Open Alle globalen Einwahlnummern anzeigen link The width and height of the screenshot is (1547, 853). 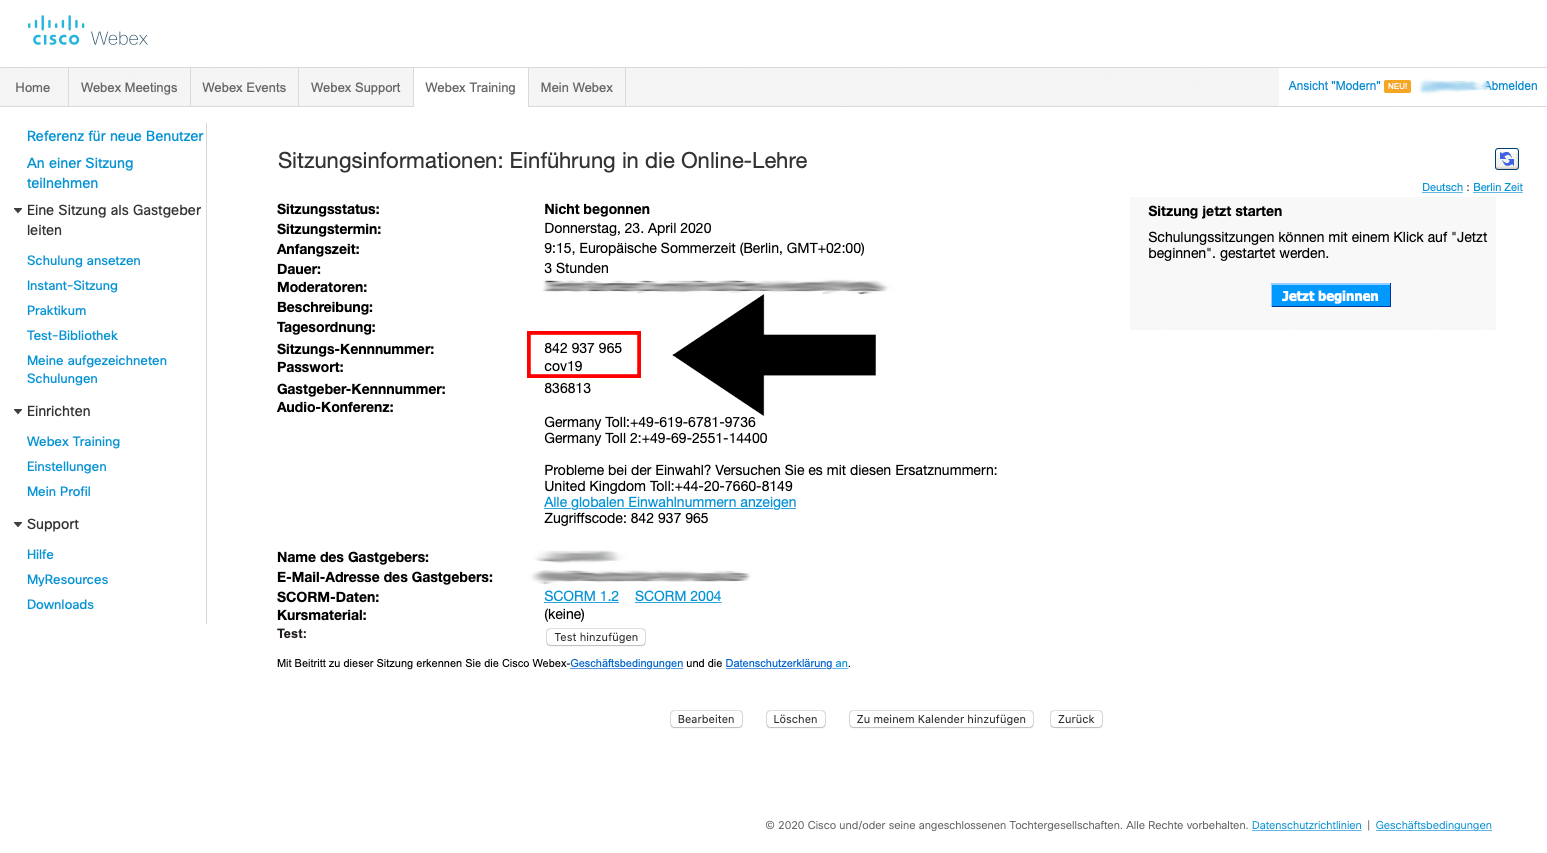coord(670,503)
